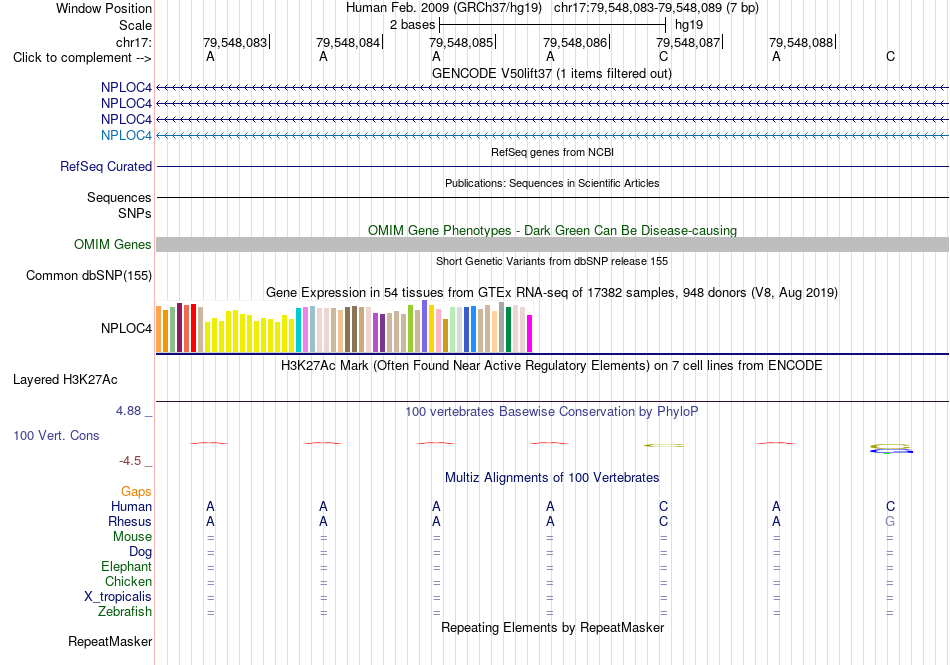
Task: Click the 'Click to complement -->' label
Action: click(x=82, y=58)
